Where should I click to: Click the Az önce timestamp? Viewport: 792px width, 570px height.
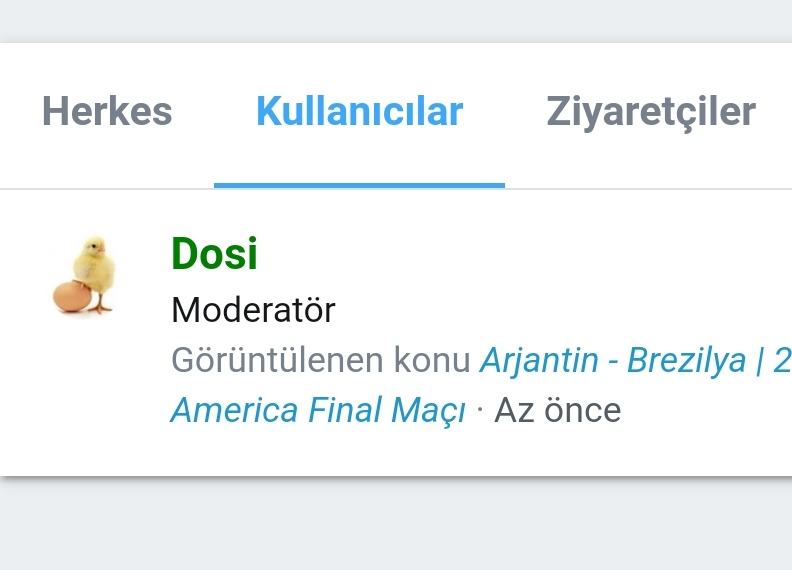558,410
